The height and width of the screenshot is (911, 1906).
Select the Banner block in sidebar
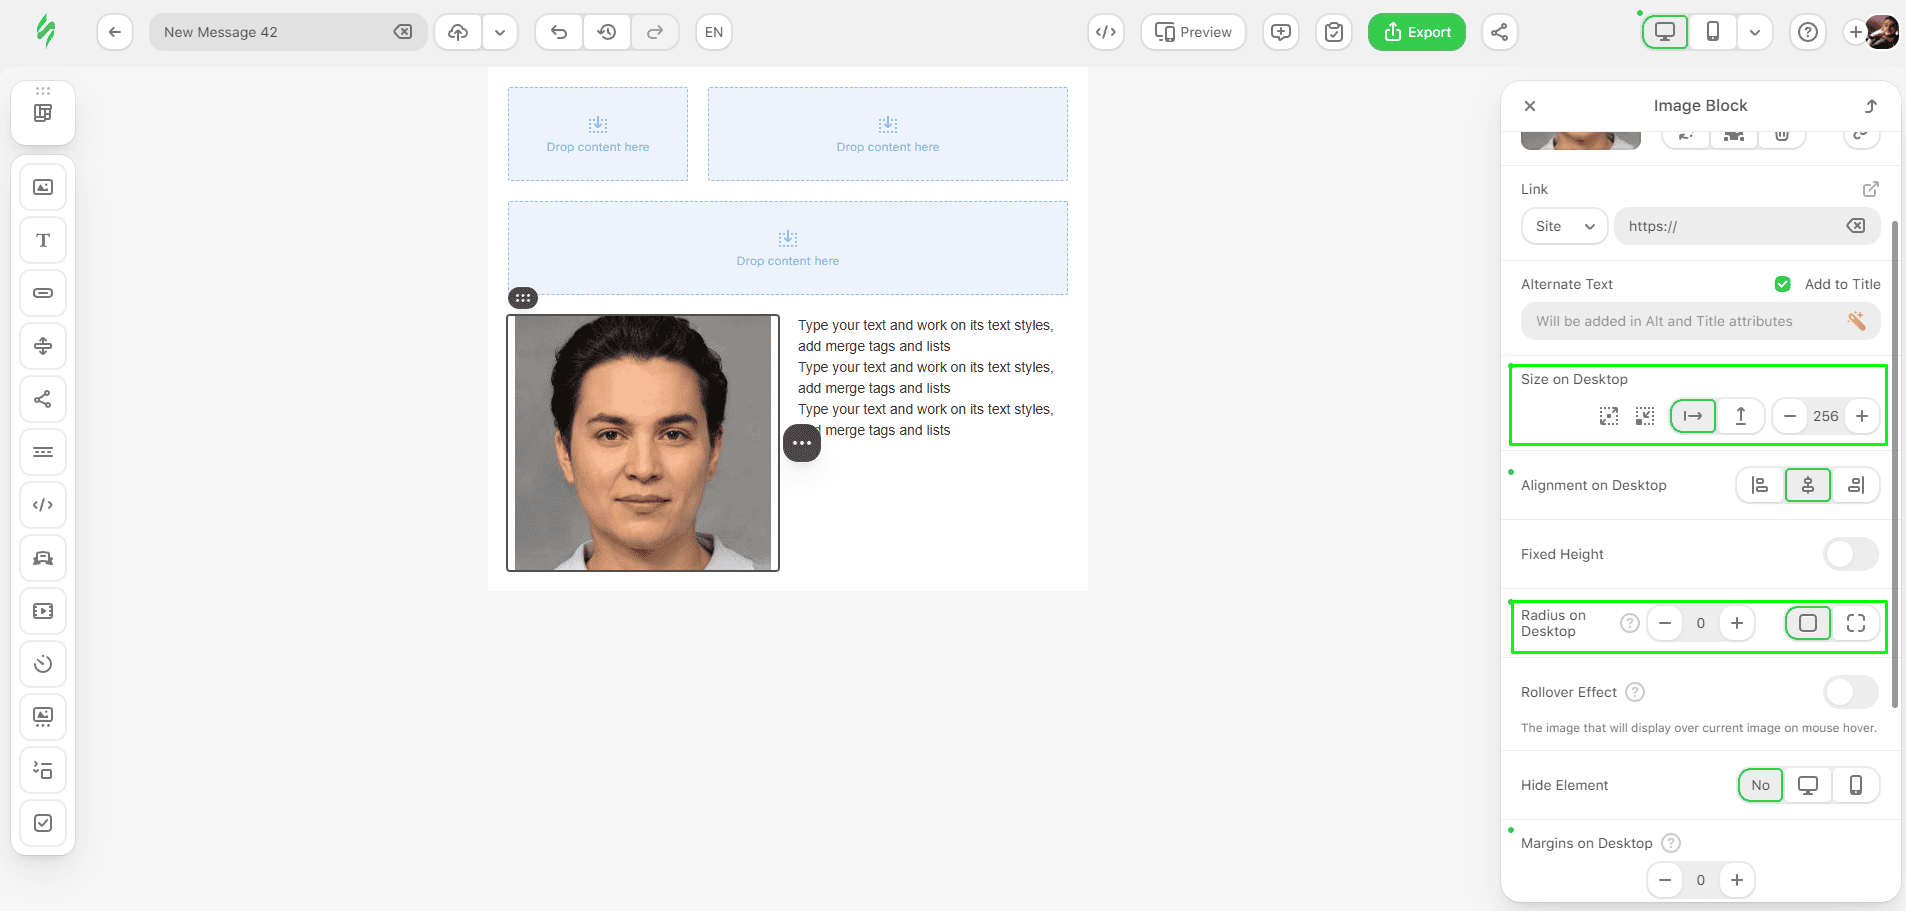pos(43,558)
